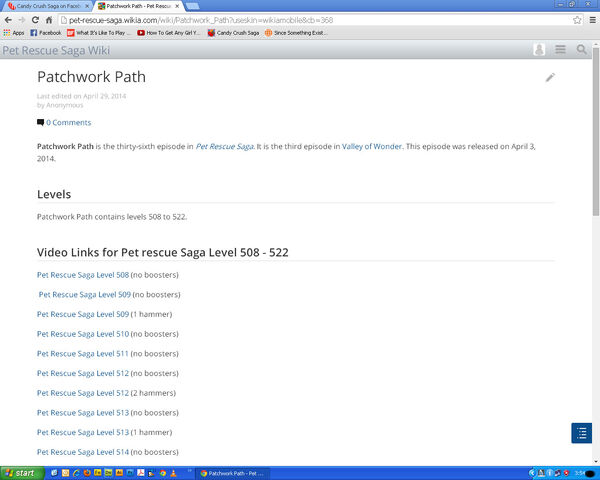Close the Patchwork Path tab

click(x=177, y=6)
